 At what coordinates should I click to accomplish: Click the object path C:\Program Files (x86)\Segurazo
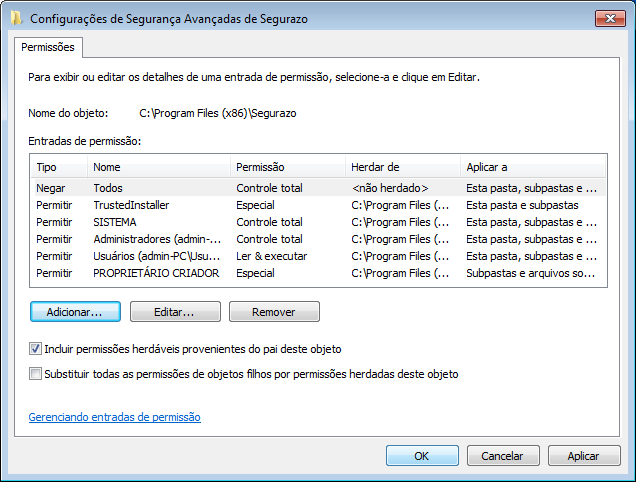pyautogui.click(x=218, y=113)
